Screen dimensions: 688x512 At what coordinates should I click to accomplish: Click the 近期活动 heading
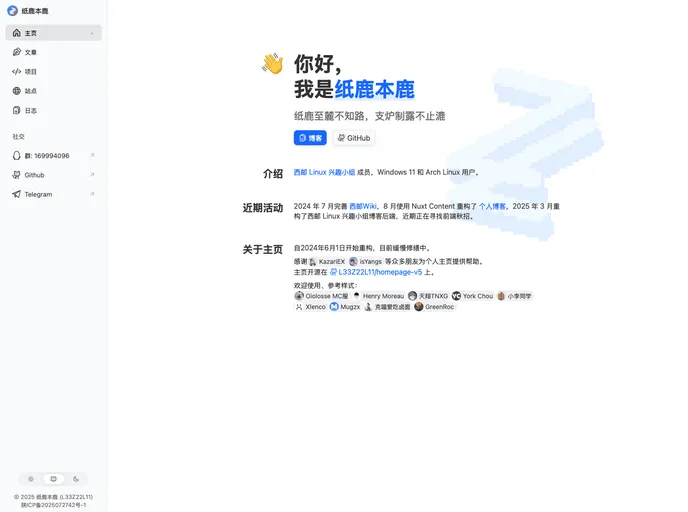263,208
